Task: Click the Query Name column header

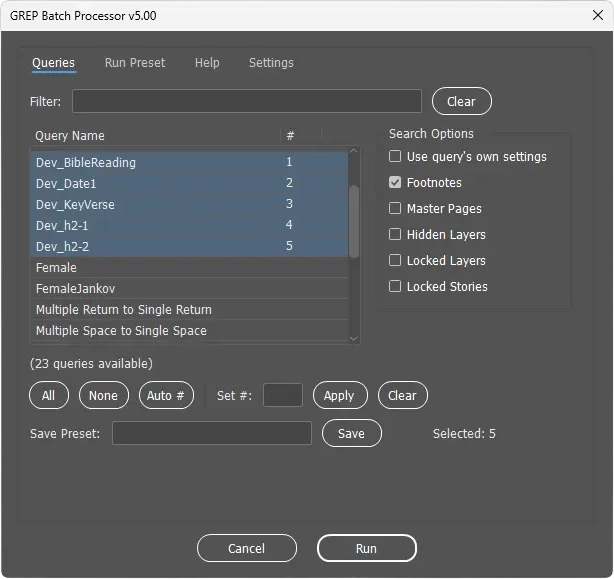Action: pos(155,136)
